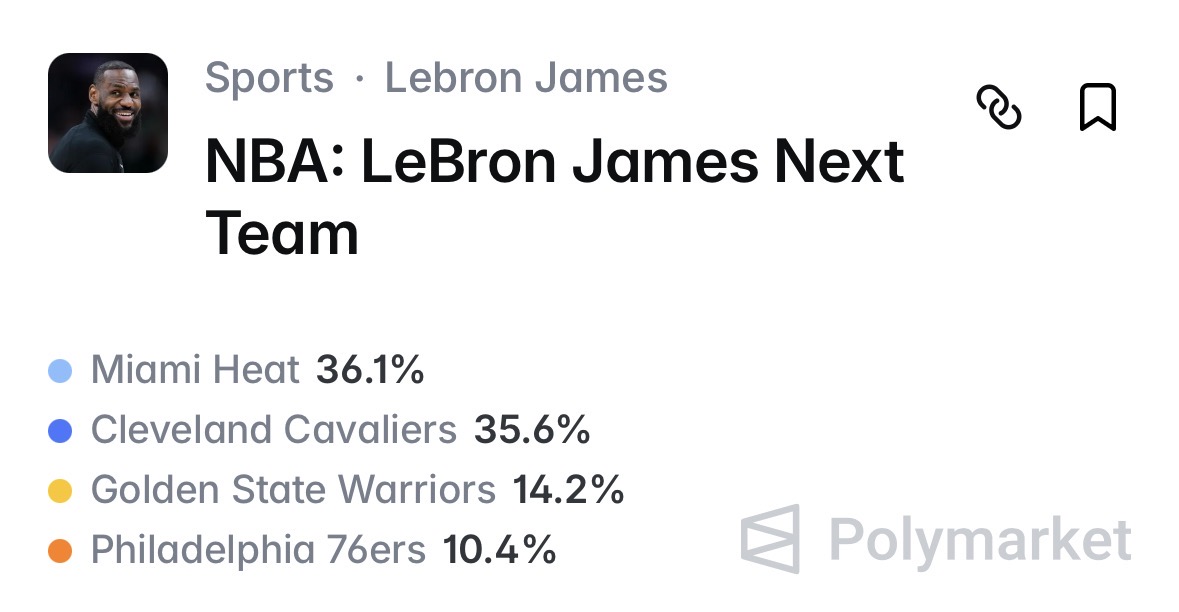Choose the Cleveland Cavaliers outcome label
The width and height of the screenshot is (1179, 612).
pyautogui.click(x=274, y=430)
